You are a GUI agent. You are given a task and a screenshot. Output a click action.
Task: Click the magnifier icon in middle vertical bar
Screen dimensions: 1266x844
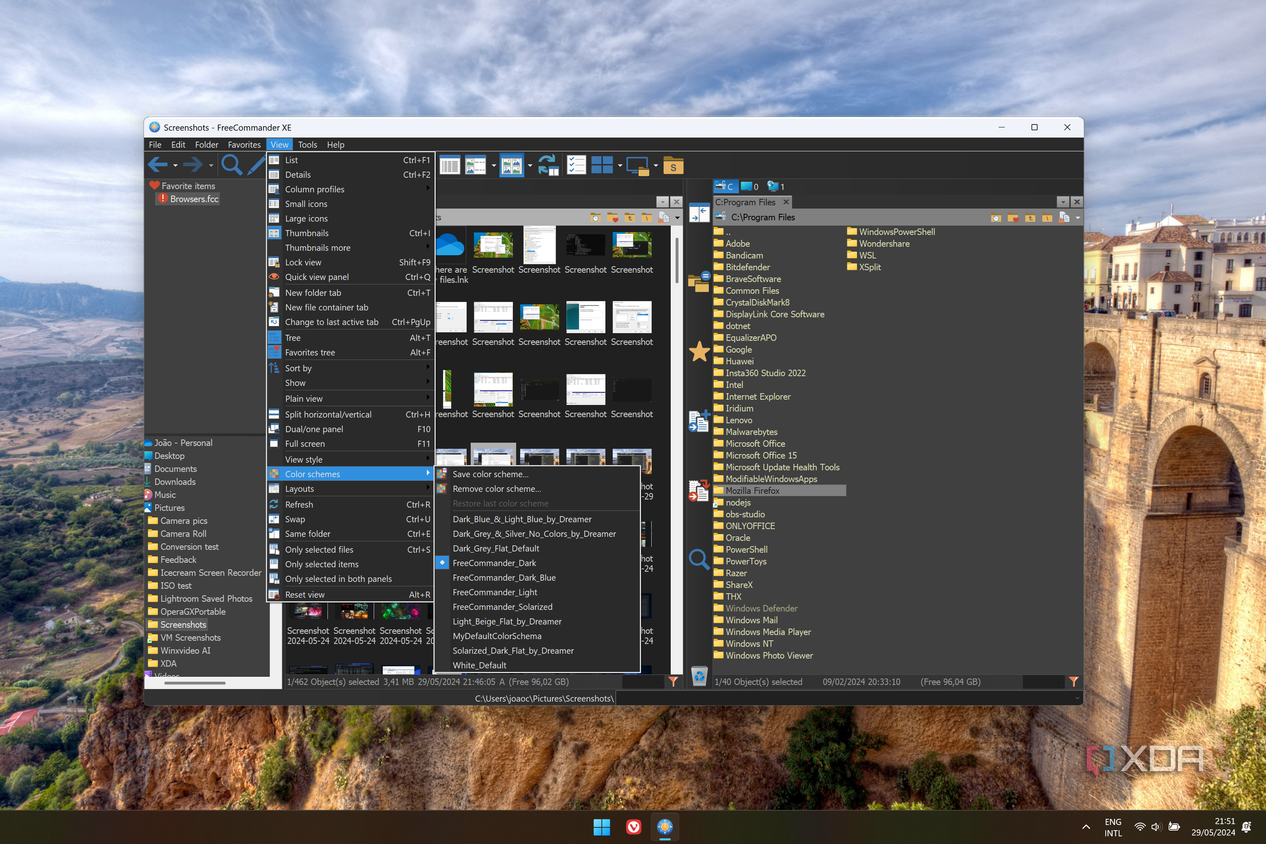[x=699, y=560]
